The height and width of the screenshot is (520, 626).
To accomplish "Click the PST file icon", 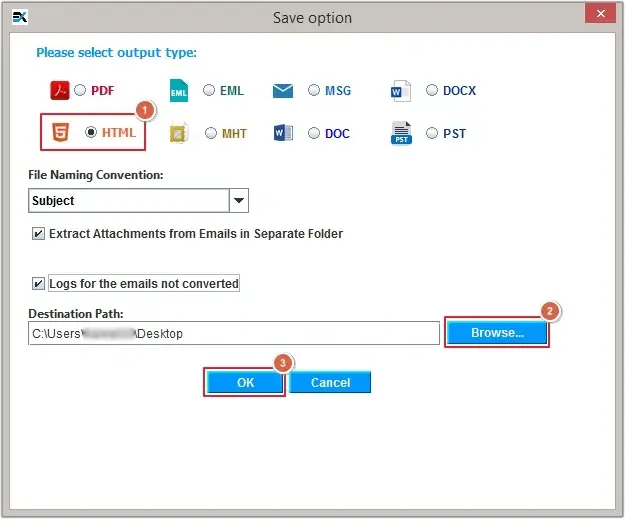I will tap(401, 133).
